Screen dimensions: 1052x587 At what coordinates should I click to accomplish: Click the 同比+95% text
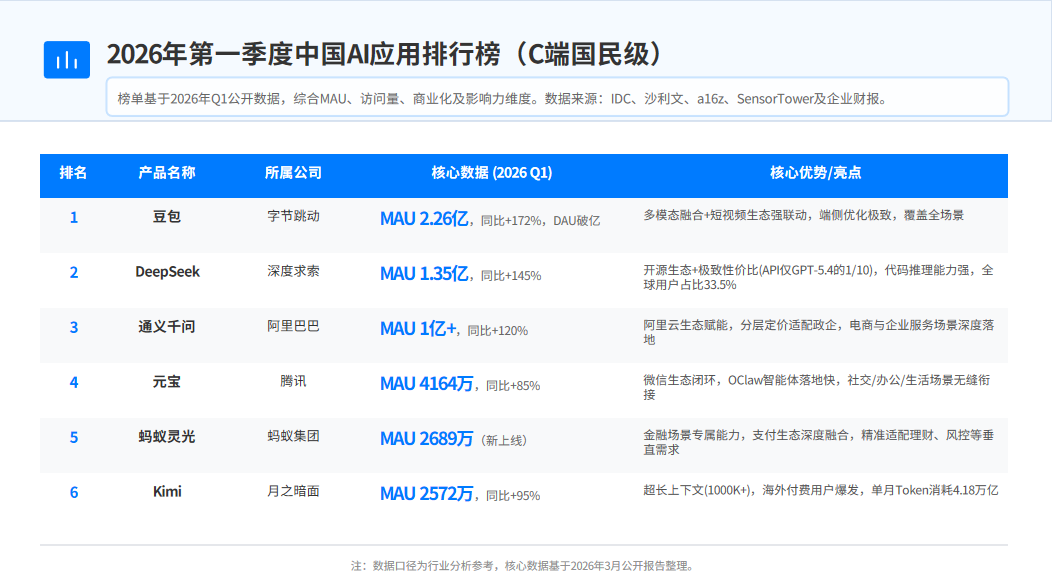click(513, 496)
